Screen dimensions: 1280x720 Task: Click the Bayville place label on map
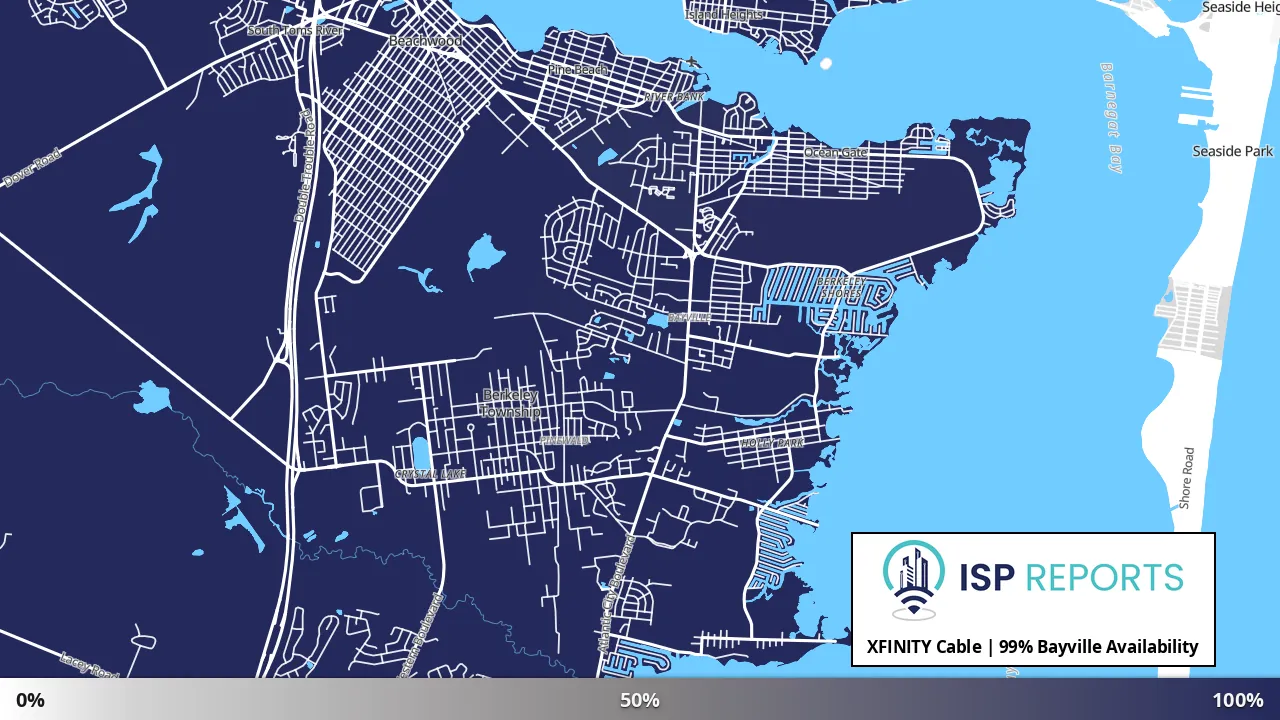click(689, 317)
